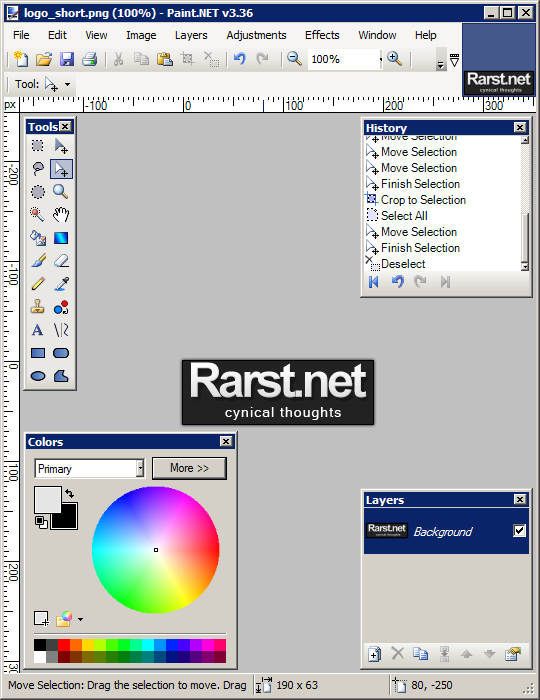The image size is (540, 700).
Task: Click the Zoom Out magnifier icon
Action: (294, 59)
